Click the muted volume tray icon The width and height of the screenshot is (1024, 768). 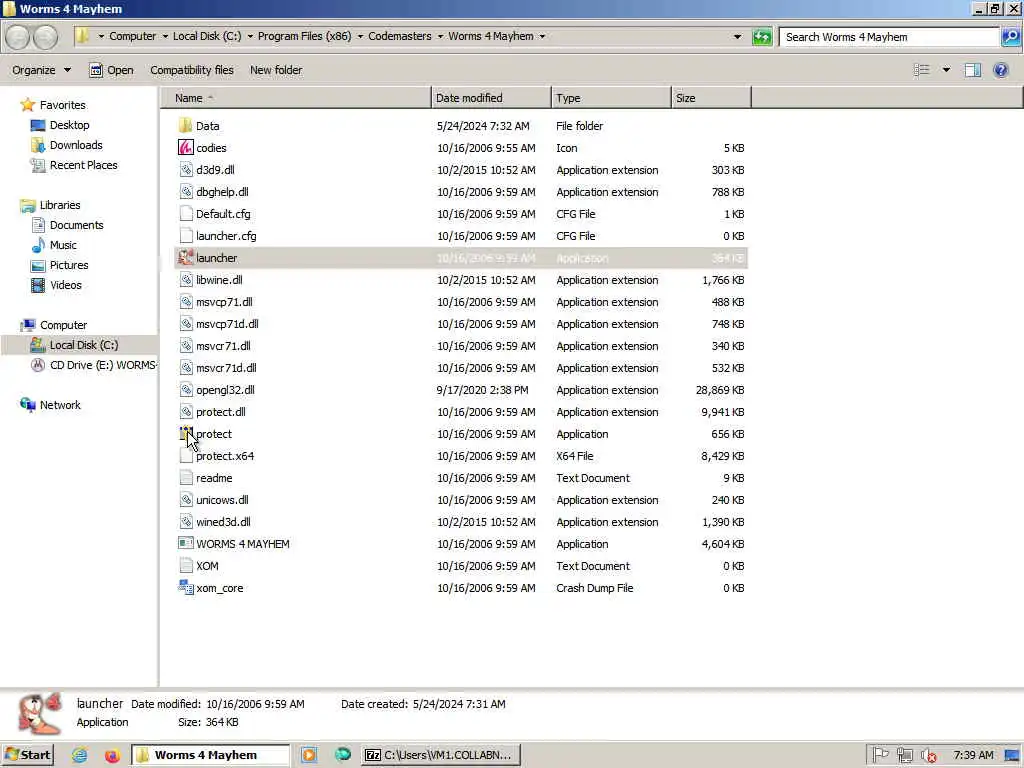928,755
